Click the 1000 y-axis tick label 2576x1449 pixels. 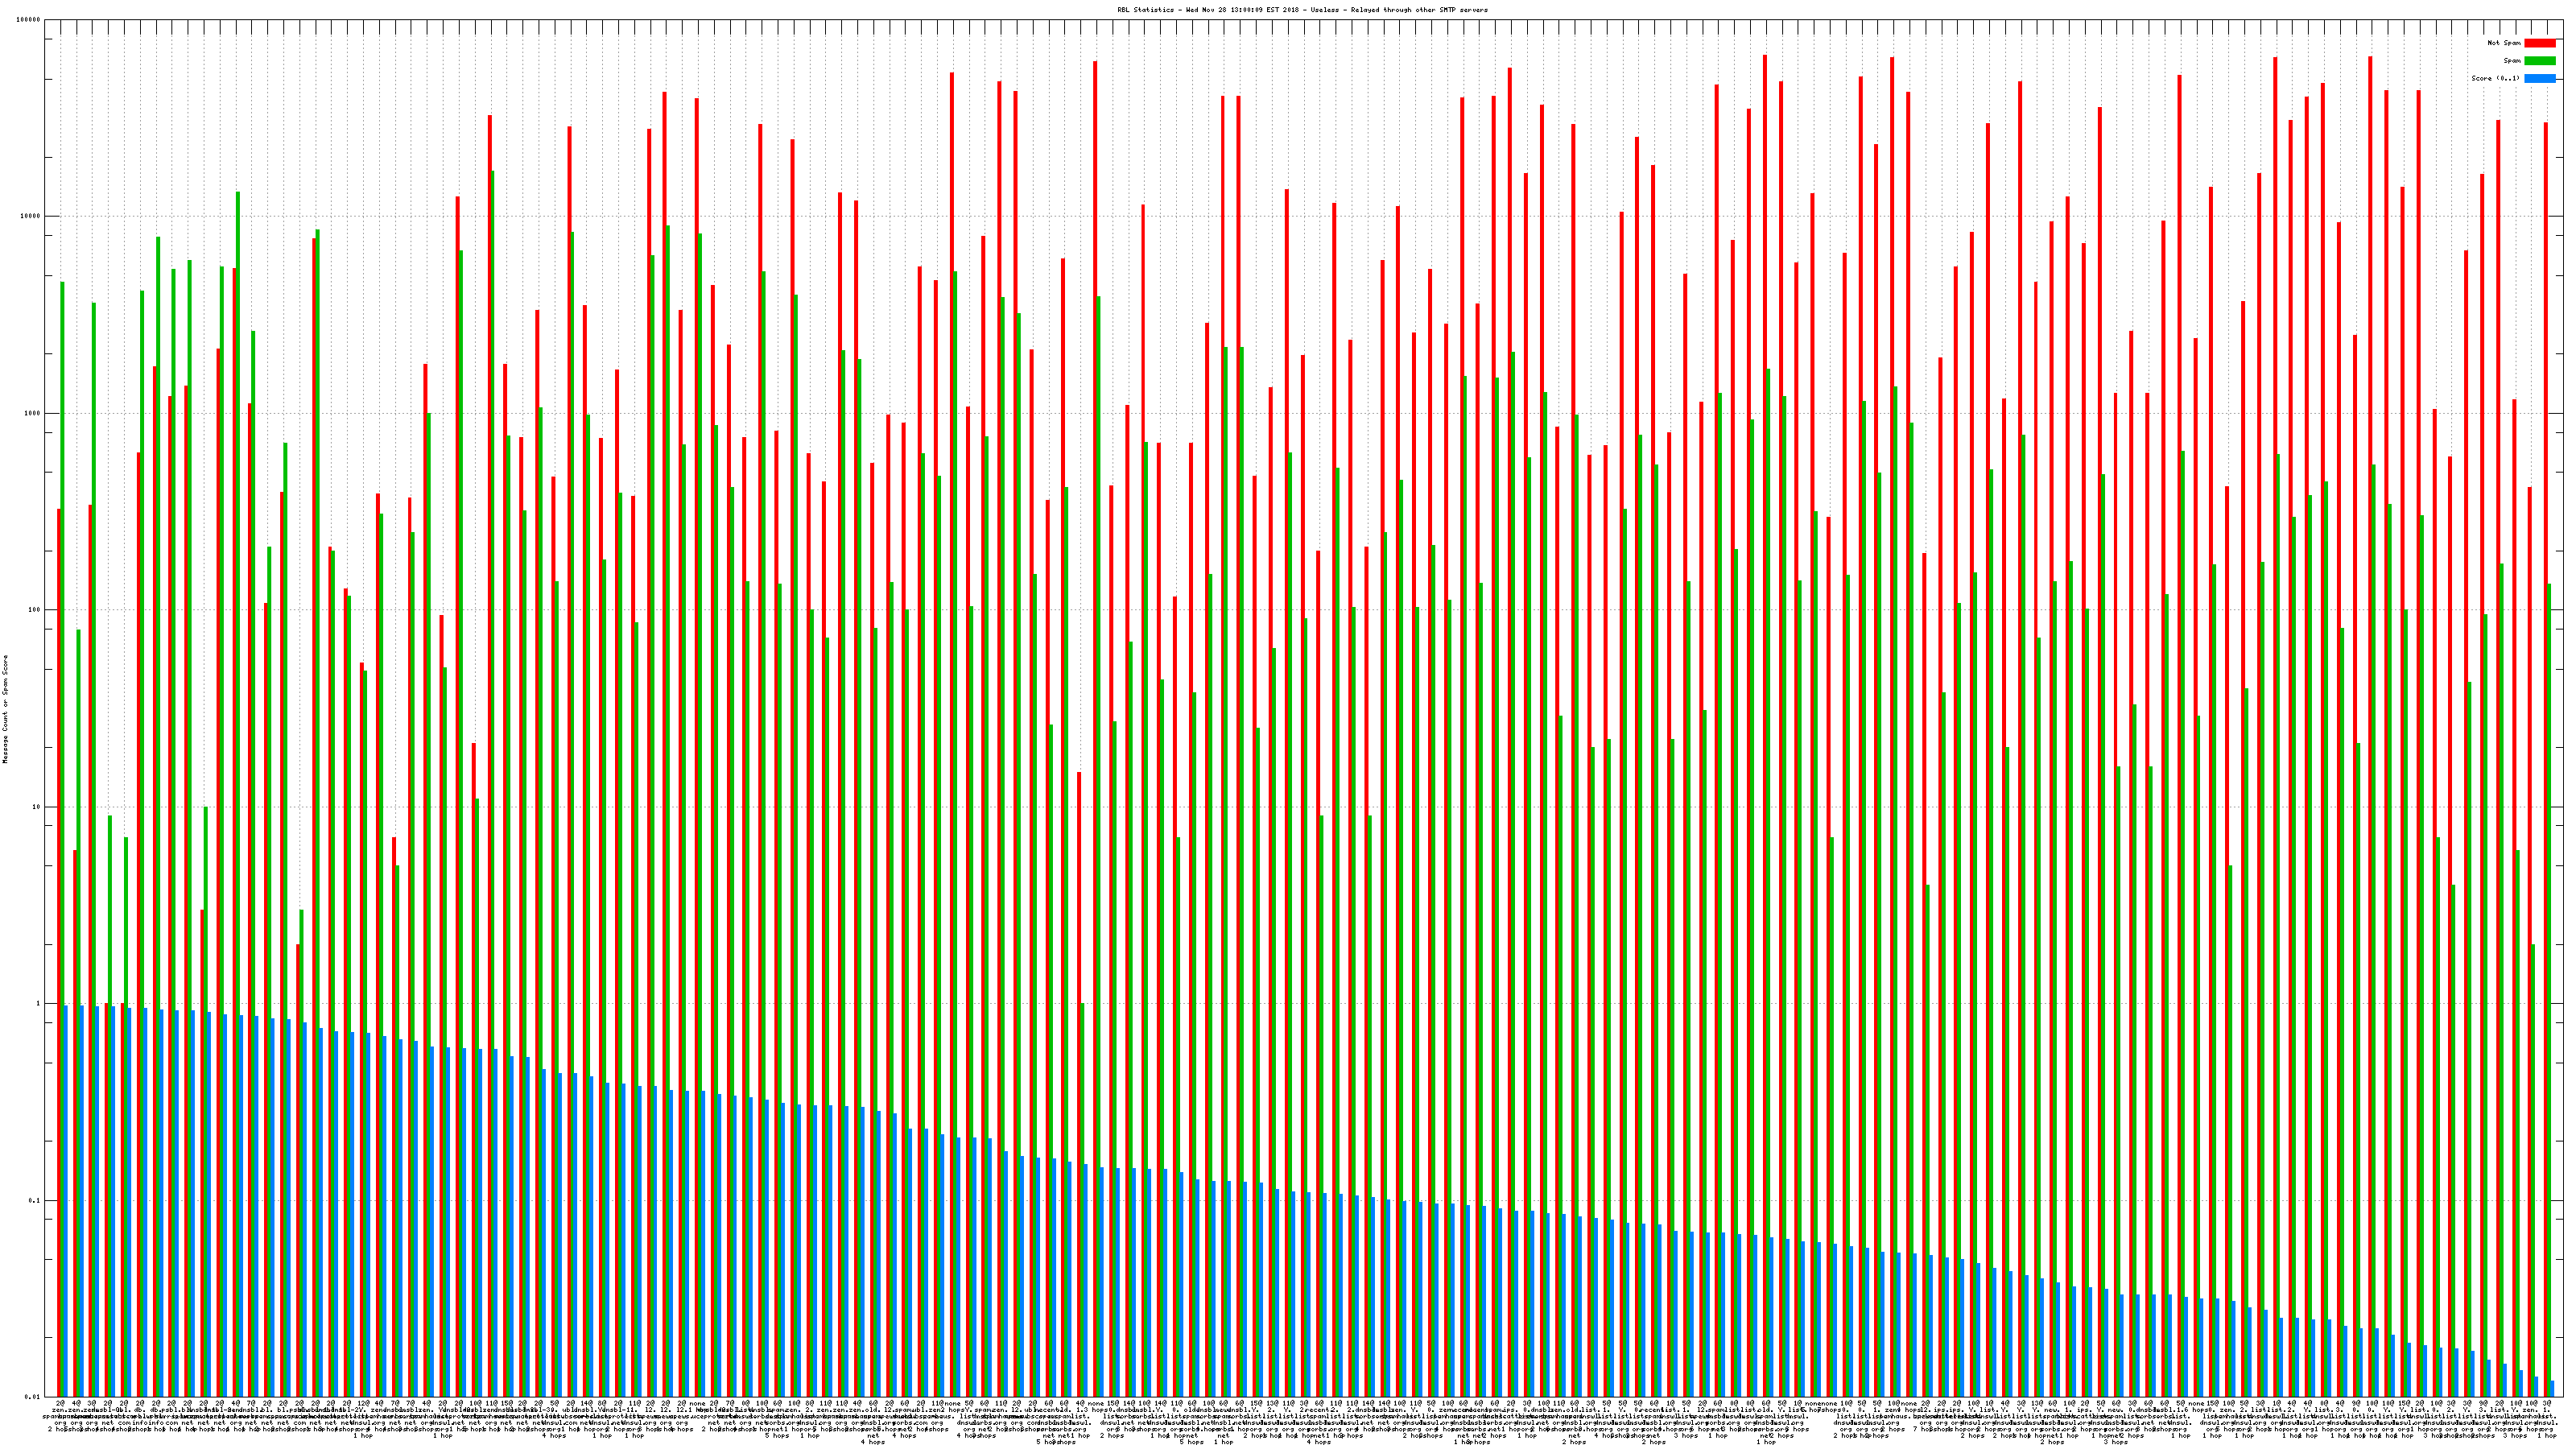click(x=33, y=413)
